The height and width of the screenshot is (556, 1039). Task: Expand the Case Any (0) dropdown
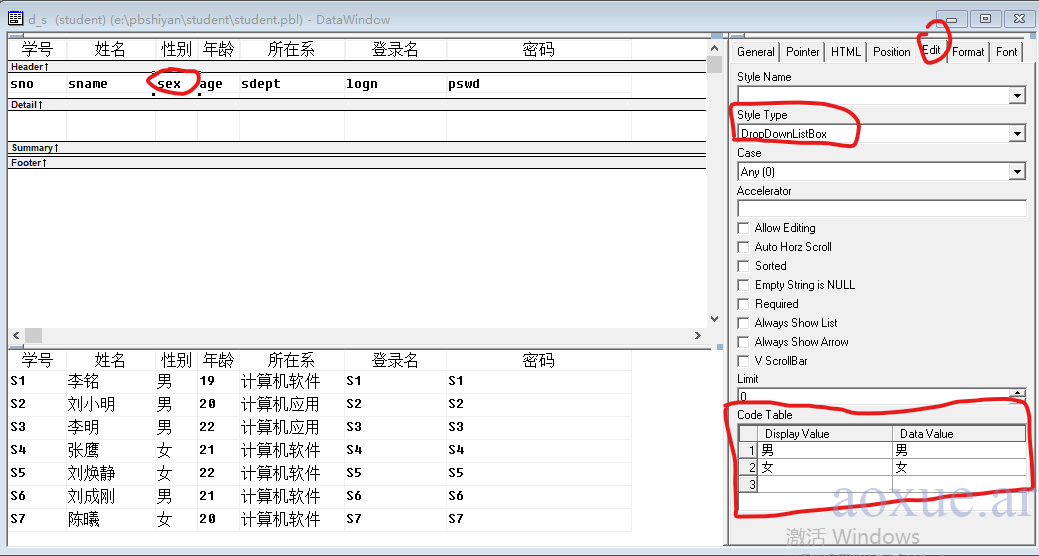coord(1018,172)
